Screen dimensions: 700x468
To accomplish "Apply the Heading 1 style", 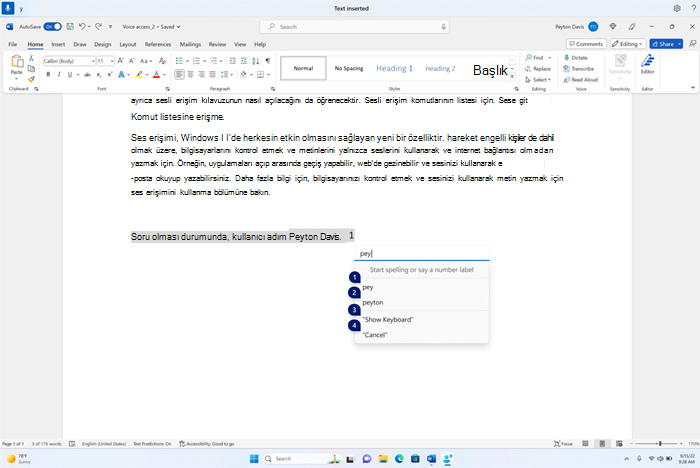I will pyautogui.click(x=394, y=68).
